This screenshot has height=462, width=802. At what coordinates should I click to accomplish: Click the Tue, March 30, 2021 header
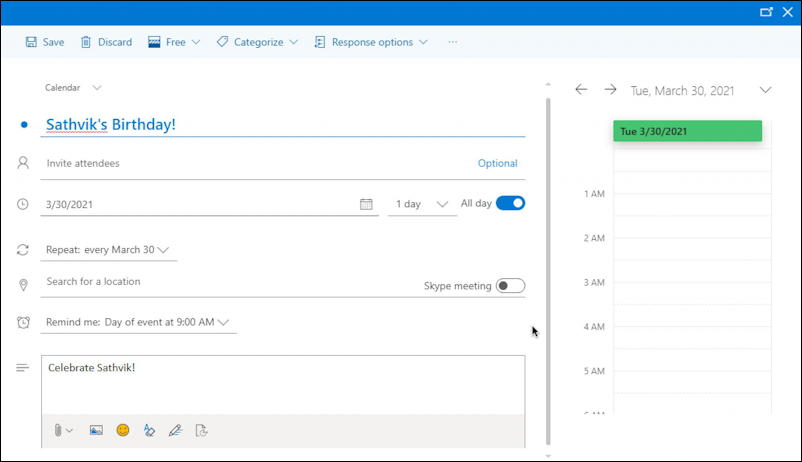tap(682, 91)
